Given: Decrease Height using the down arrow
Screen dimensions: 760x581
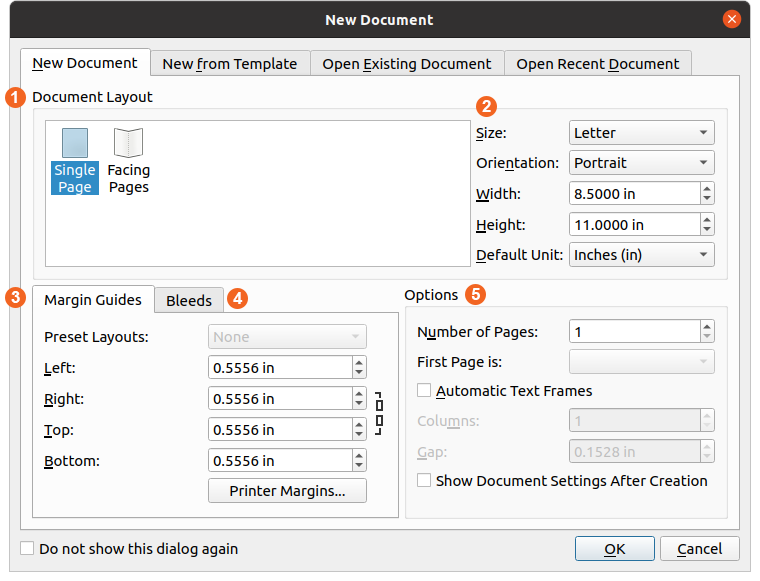Looking at the screenshot, I should pyautogui.click(x=707, y=230).
